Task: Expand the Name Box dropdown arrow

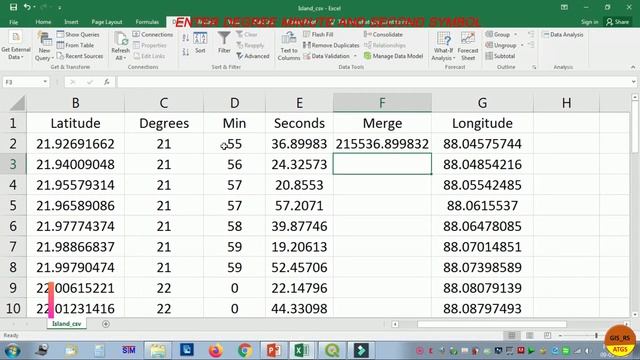Action: 45,82
